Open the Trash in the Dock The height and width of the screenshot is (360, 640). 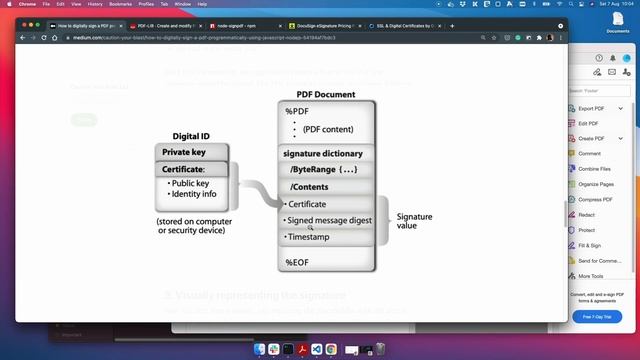[380, 349]
